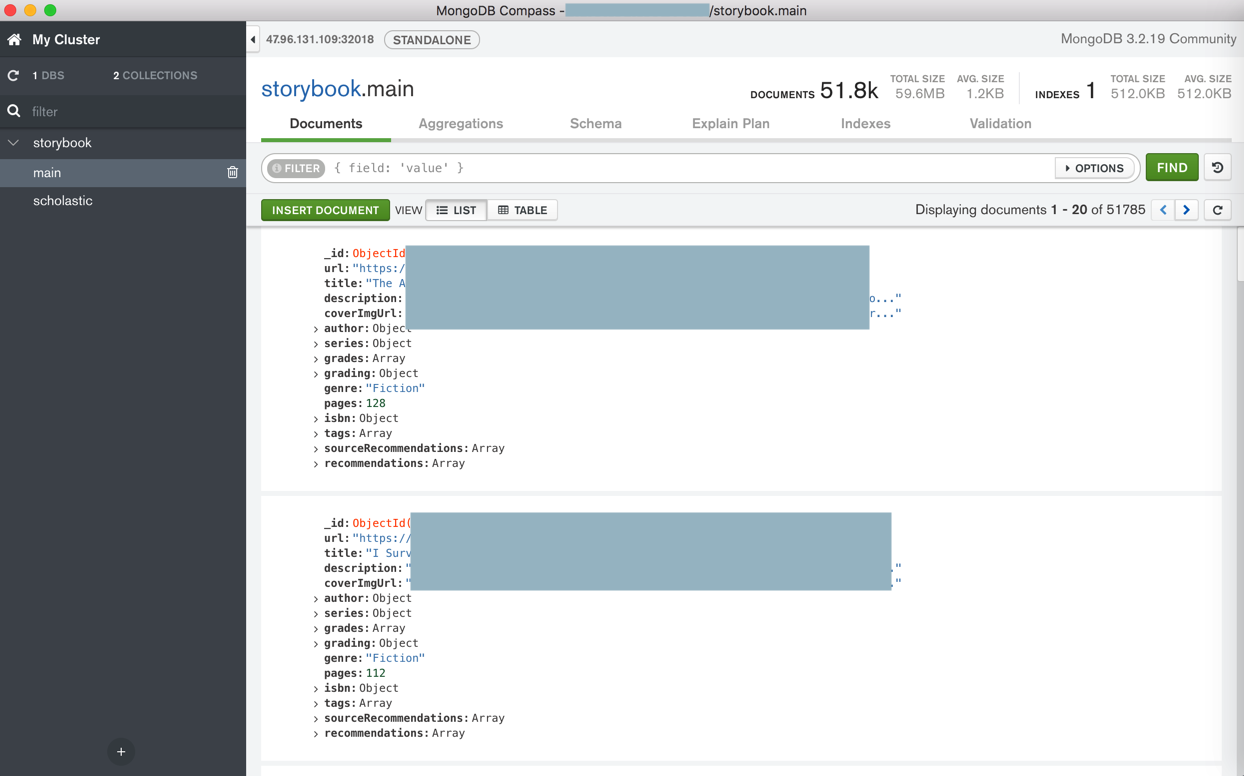The width and height of the screenshot is (1244, 776).
Task: Select the main collection in sidebar
Action: pos(123,173)
